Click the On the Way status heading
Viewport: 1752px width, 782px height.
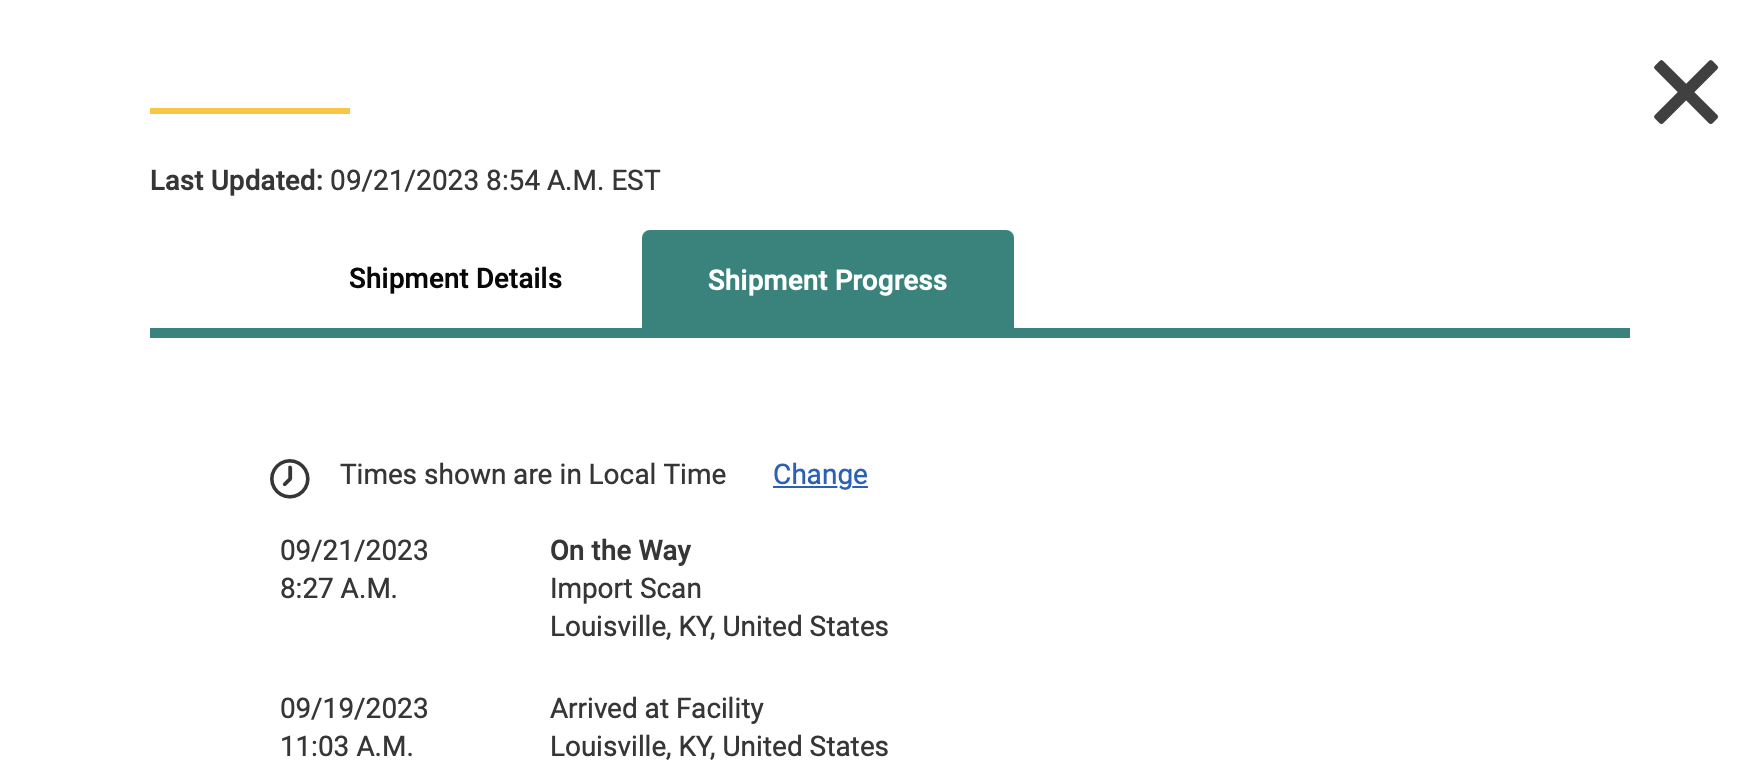point(620,551)
